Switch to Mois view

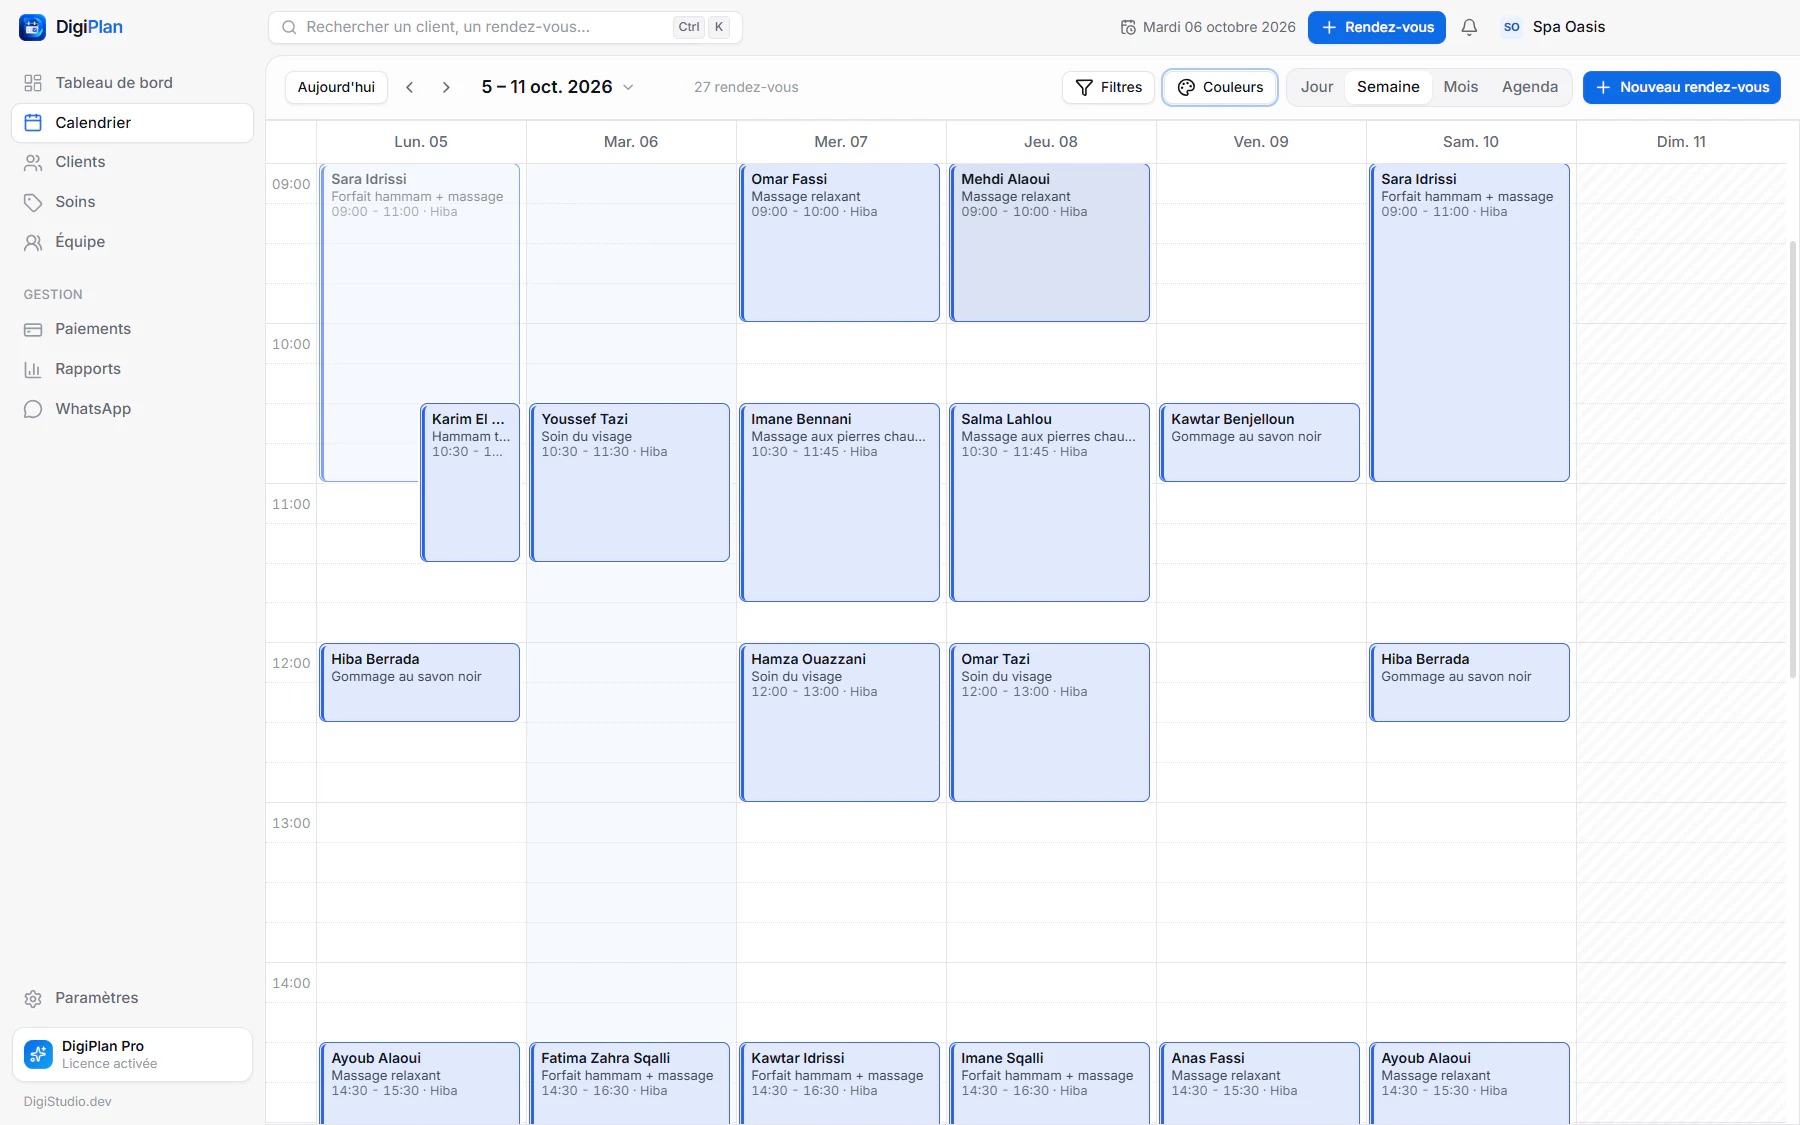click(1460, 87)
